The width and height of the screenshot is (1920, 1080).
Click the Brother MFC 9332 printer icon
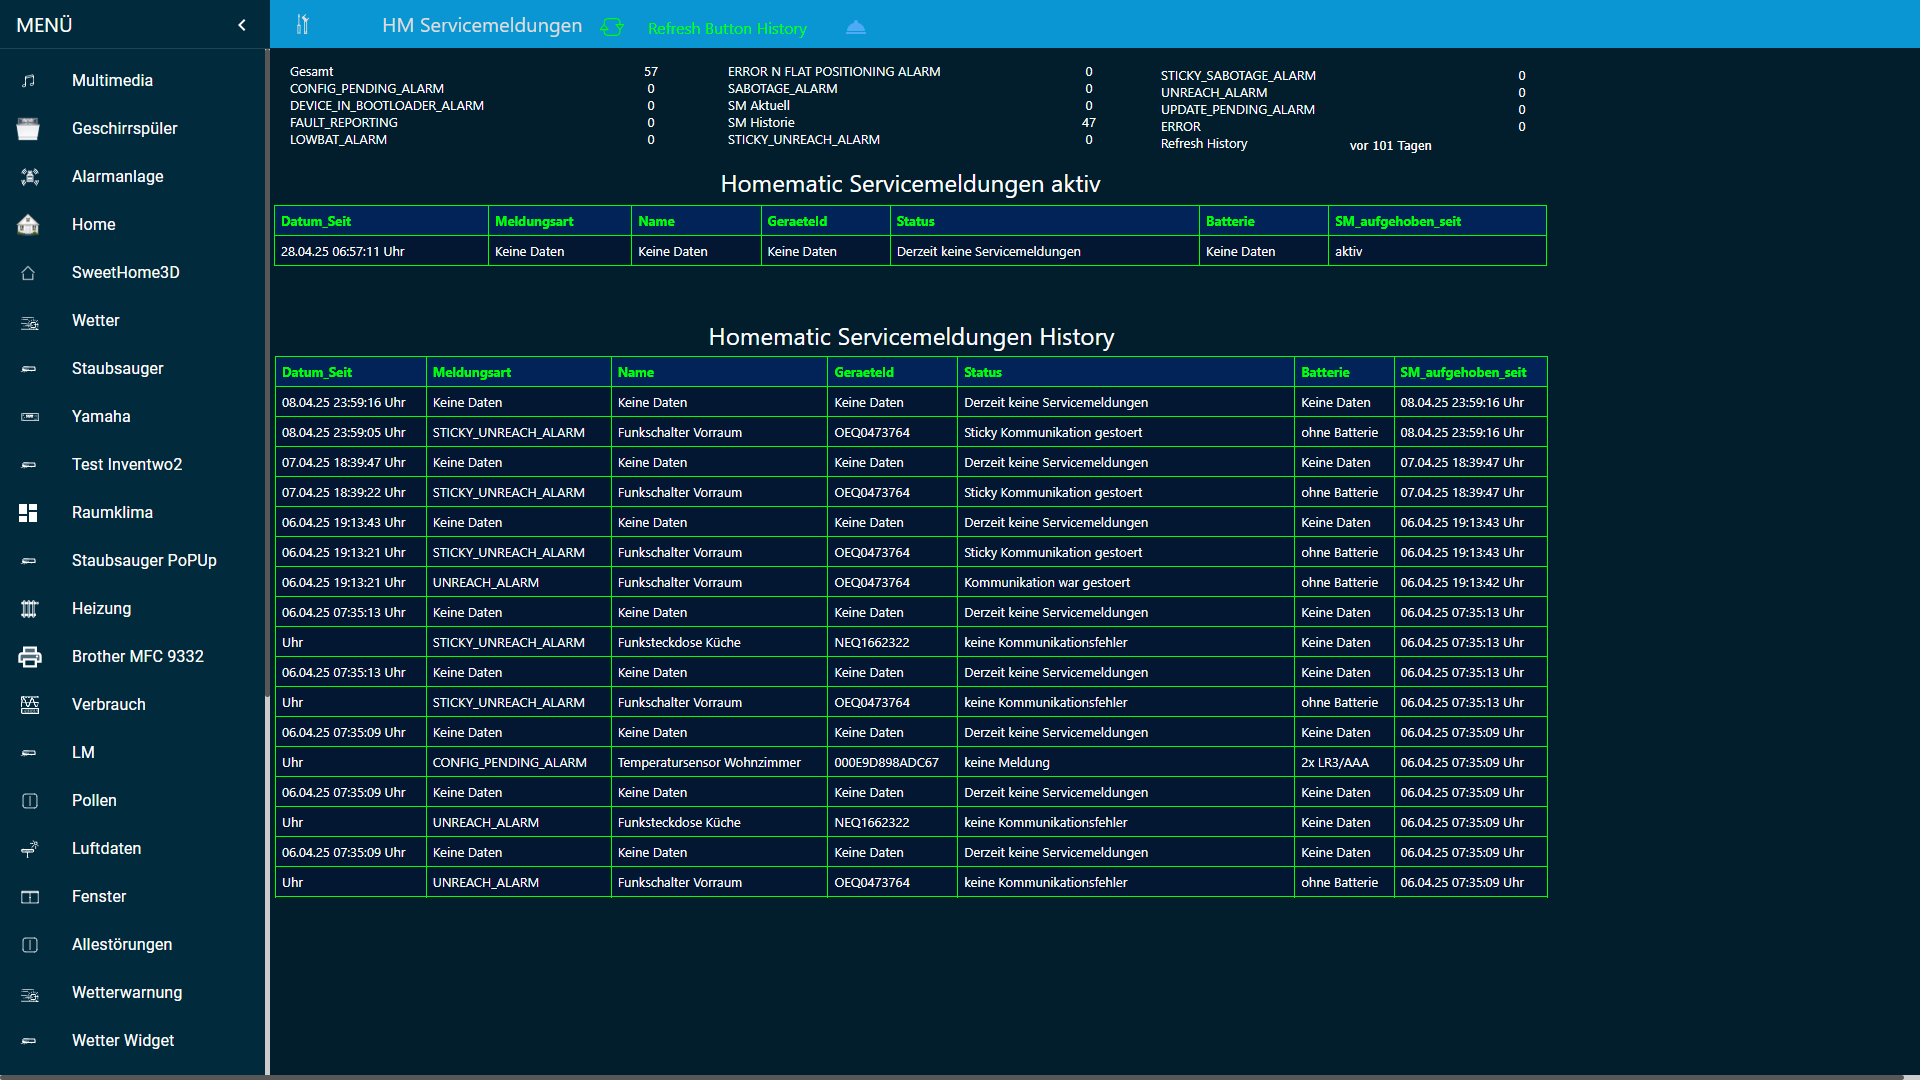(30, 657)
